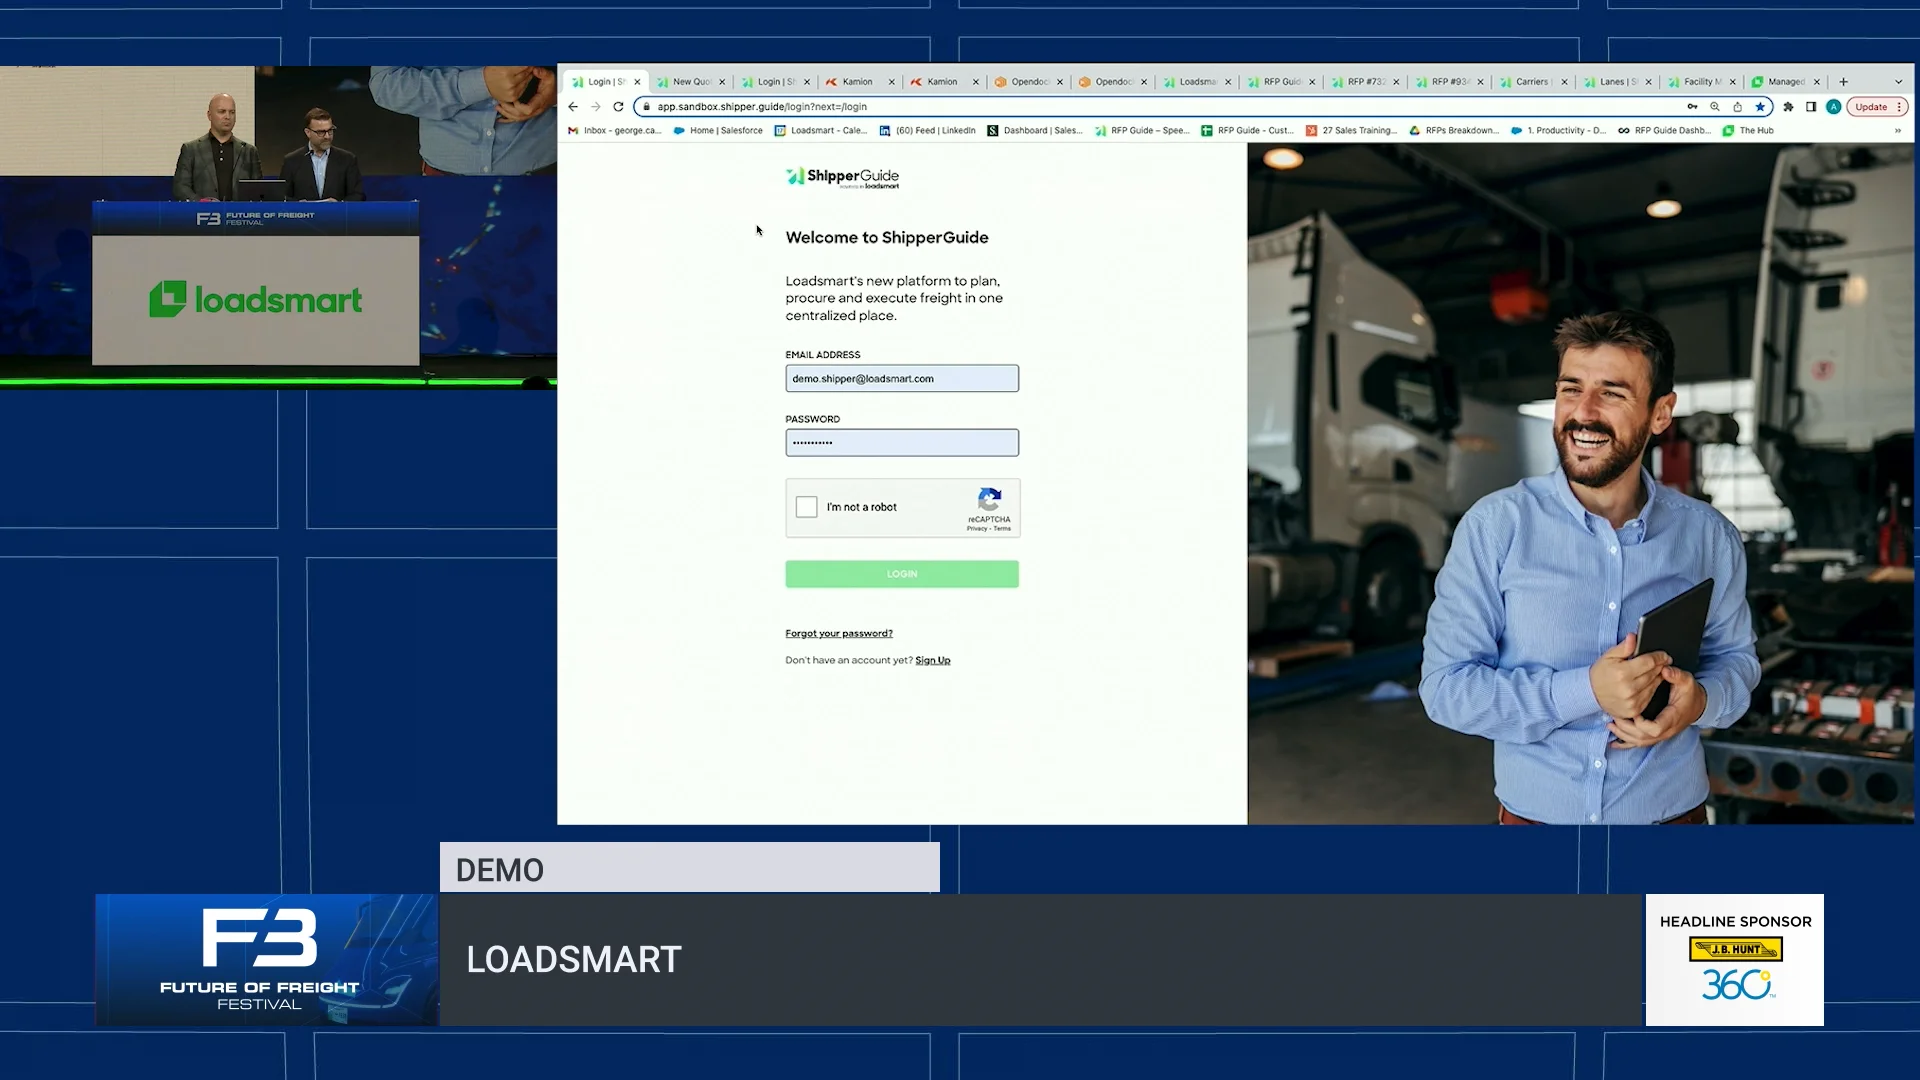
Task: Click the Forgot your password link
Action: click(x=839, y=633)
